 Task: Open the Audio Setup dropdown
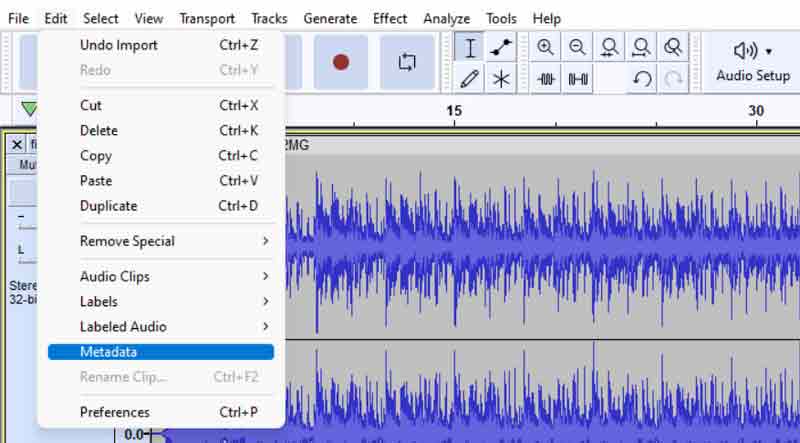(x=753, y=61)
